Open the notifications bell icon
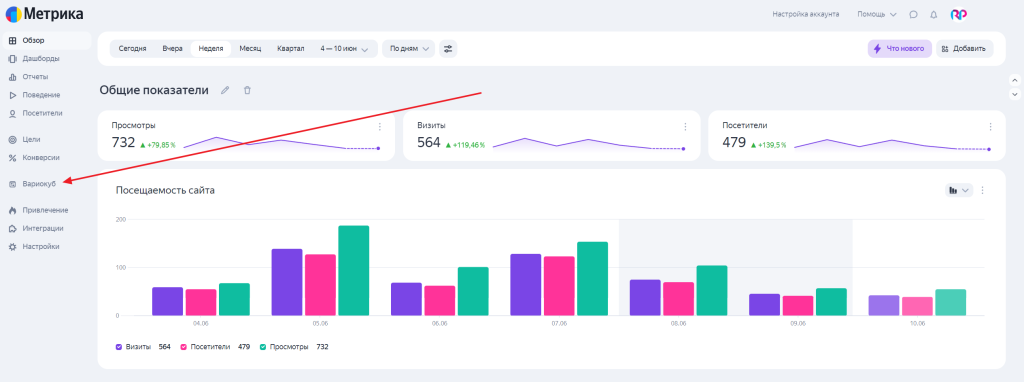This screenshot has width=1024, height=382. [x=933, y=14]
